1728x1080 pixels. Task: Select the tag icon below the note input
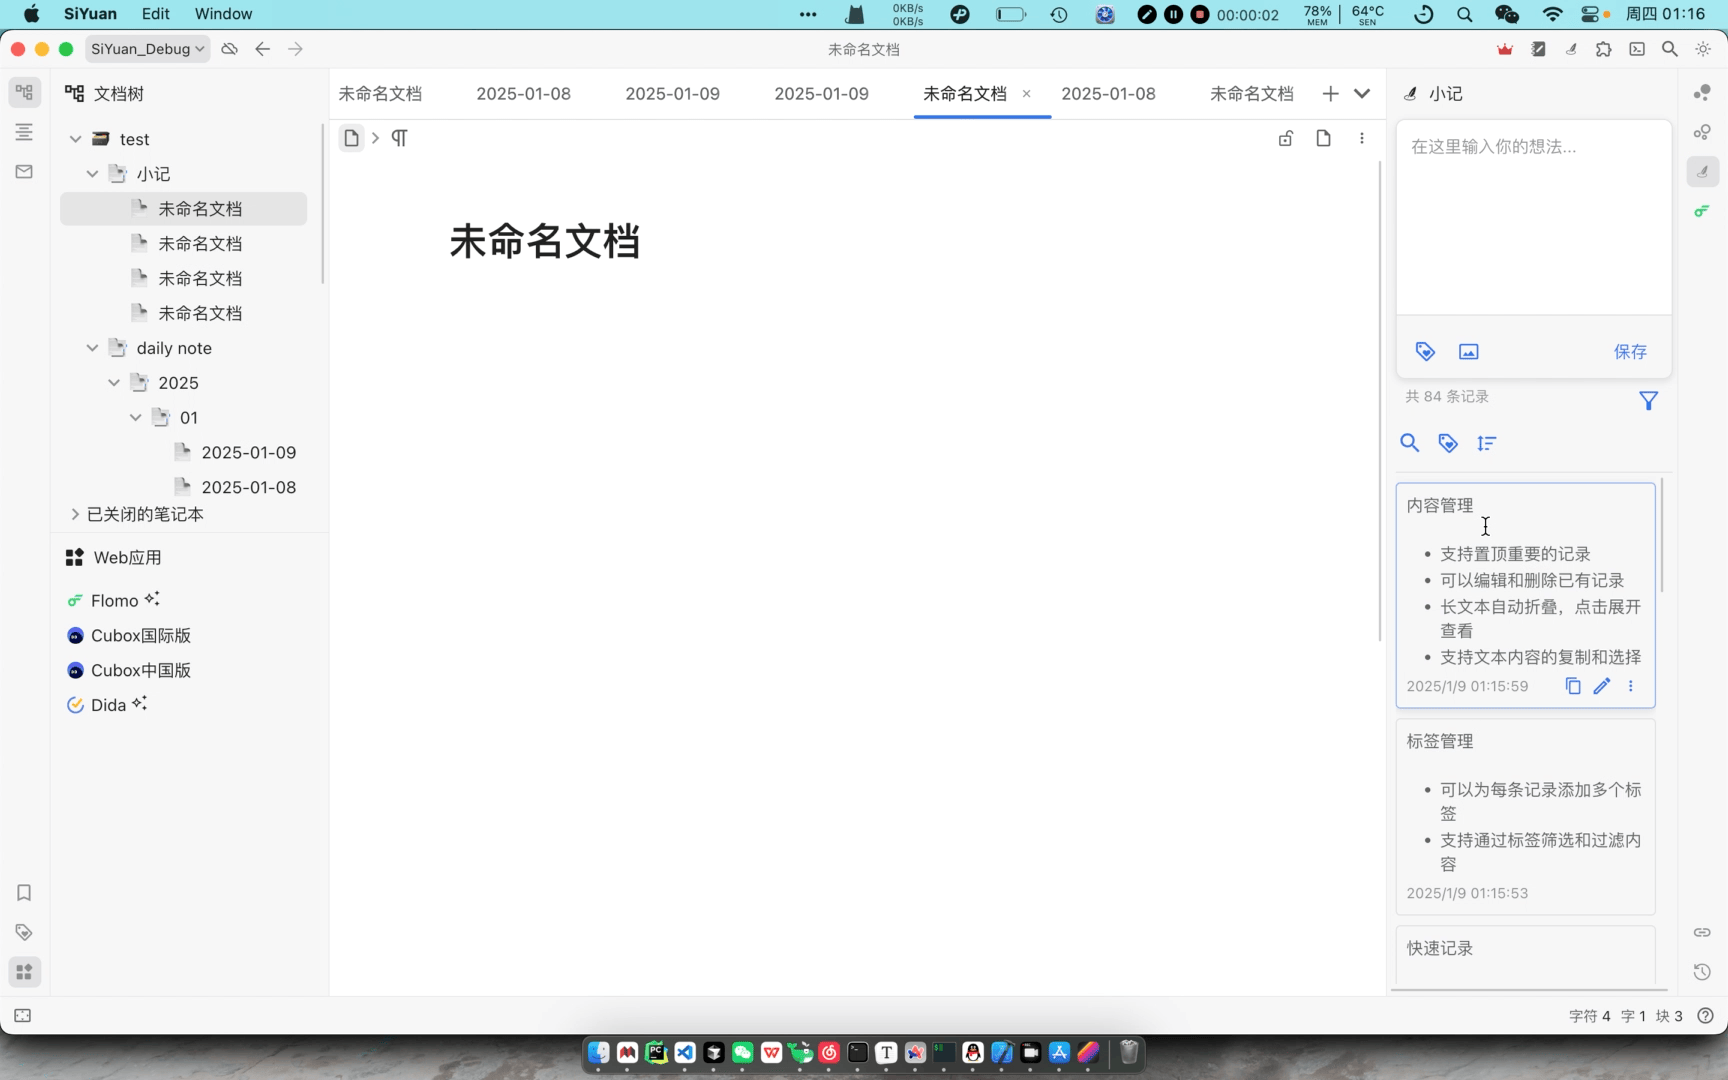point(1425,351)
